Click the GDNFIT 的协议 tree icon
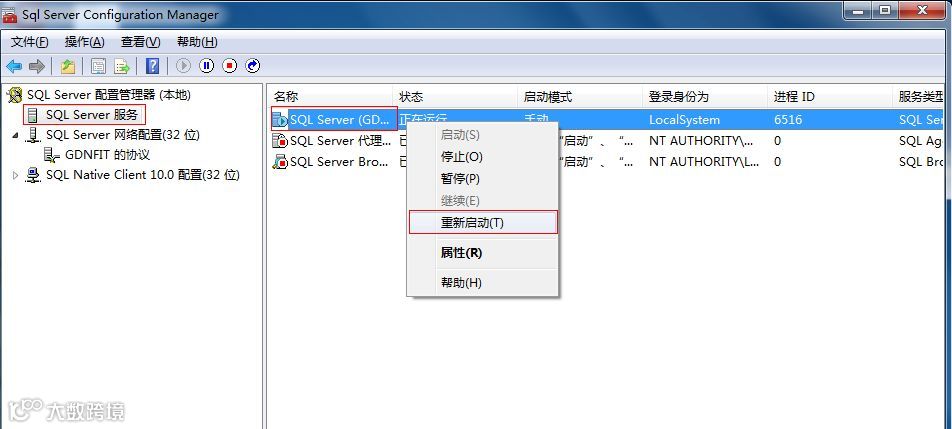Image resolution: width=952 pixels, height=429 pixels. point(52,155)
